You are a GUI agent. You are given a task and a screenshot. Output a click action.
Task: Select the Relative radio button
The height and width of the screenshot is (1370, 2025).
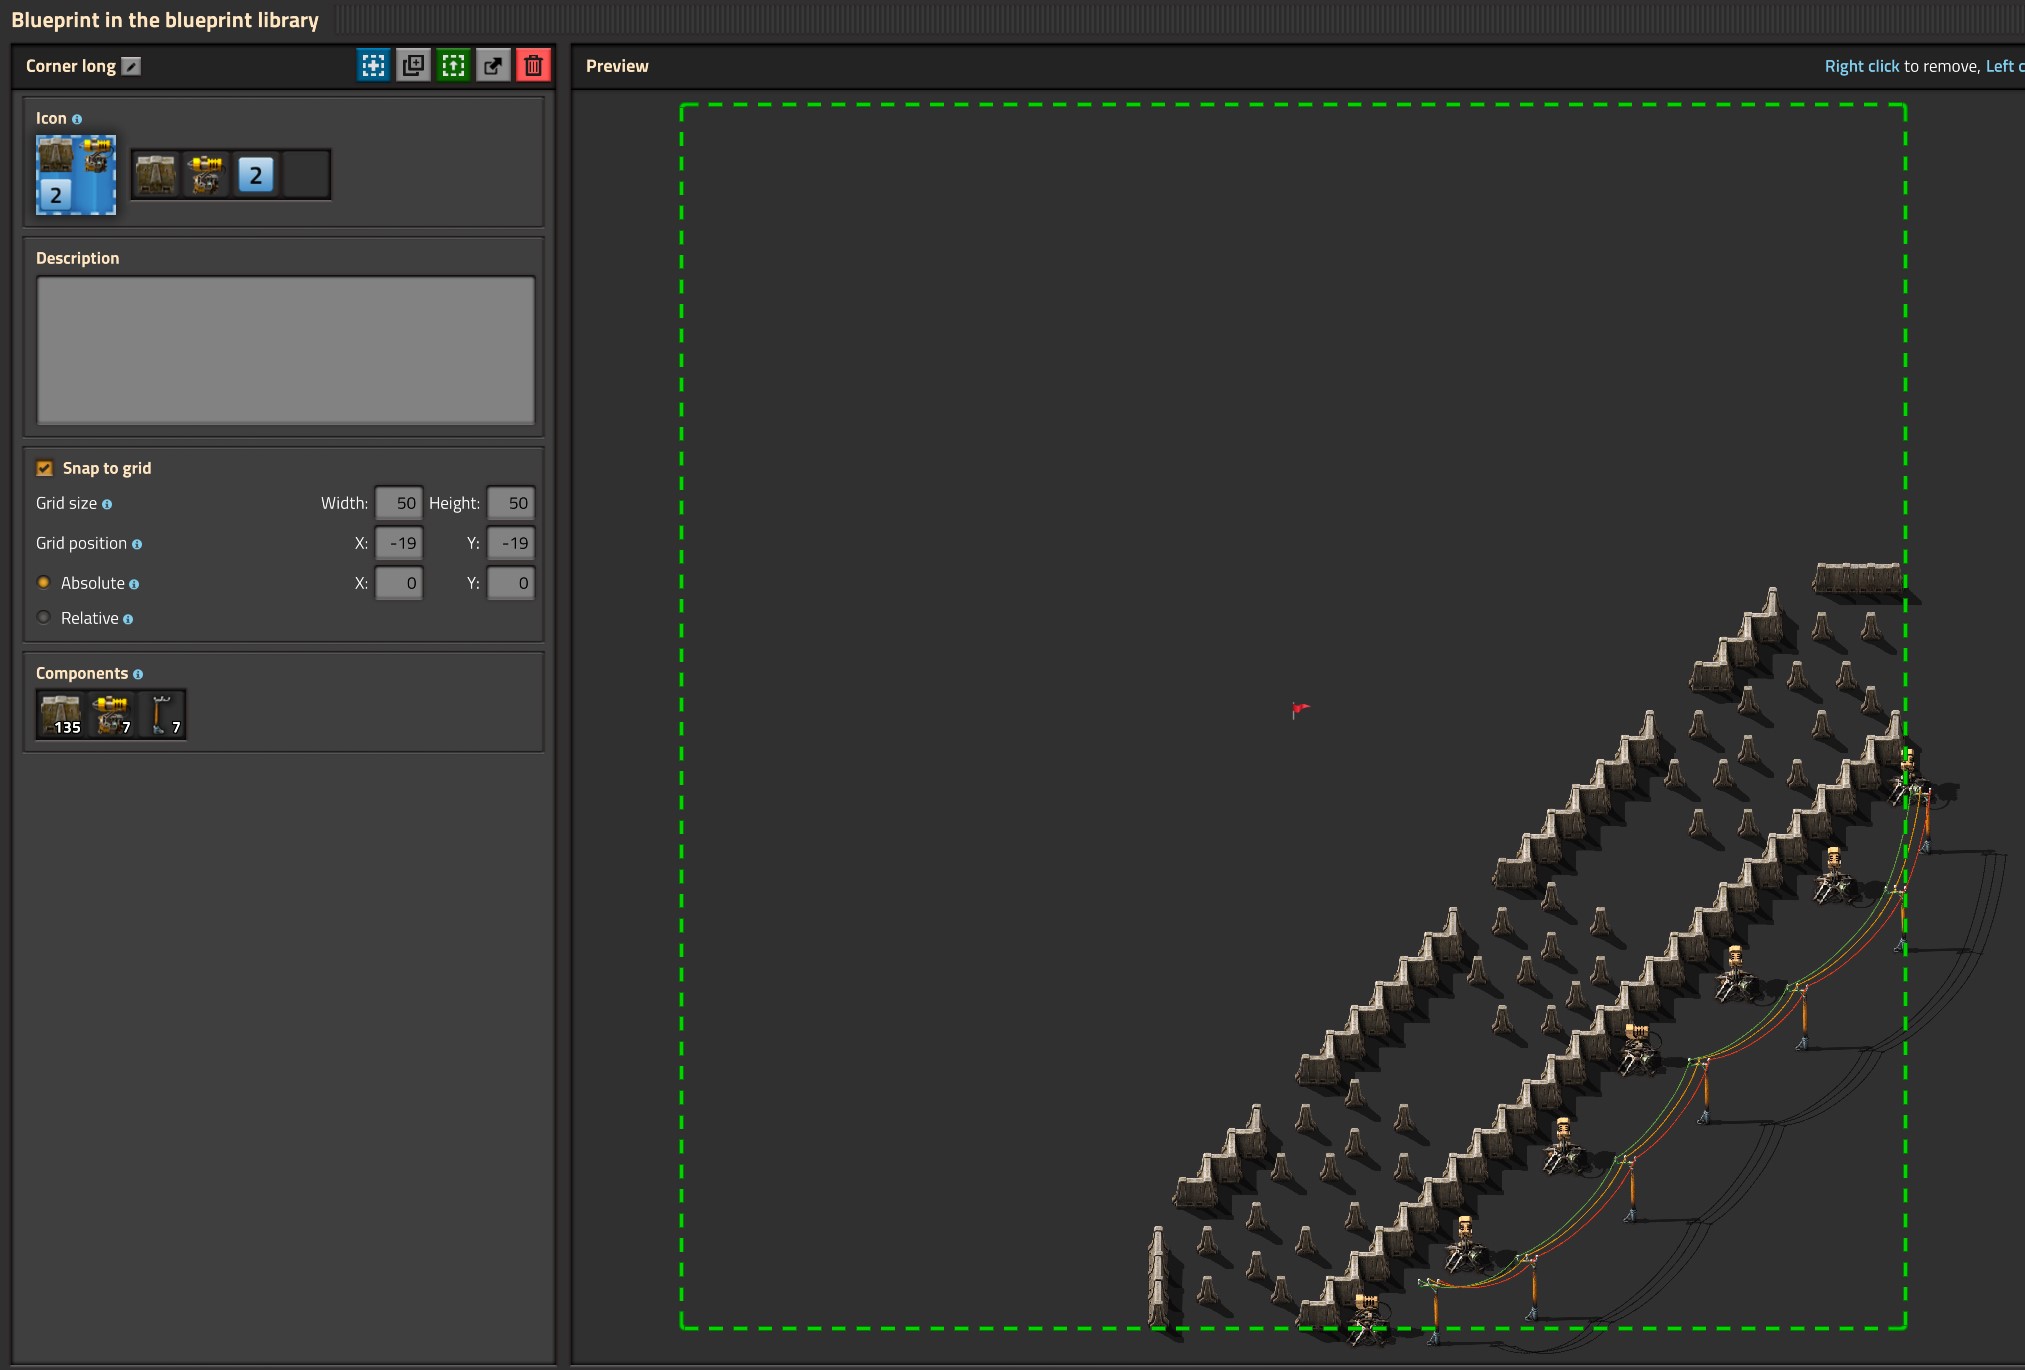(x=44, y=617)
